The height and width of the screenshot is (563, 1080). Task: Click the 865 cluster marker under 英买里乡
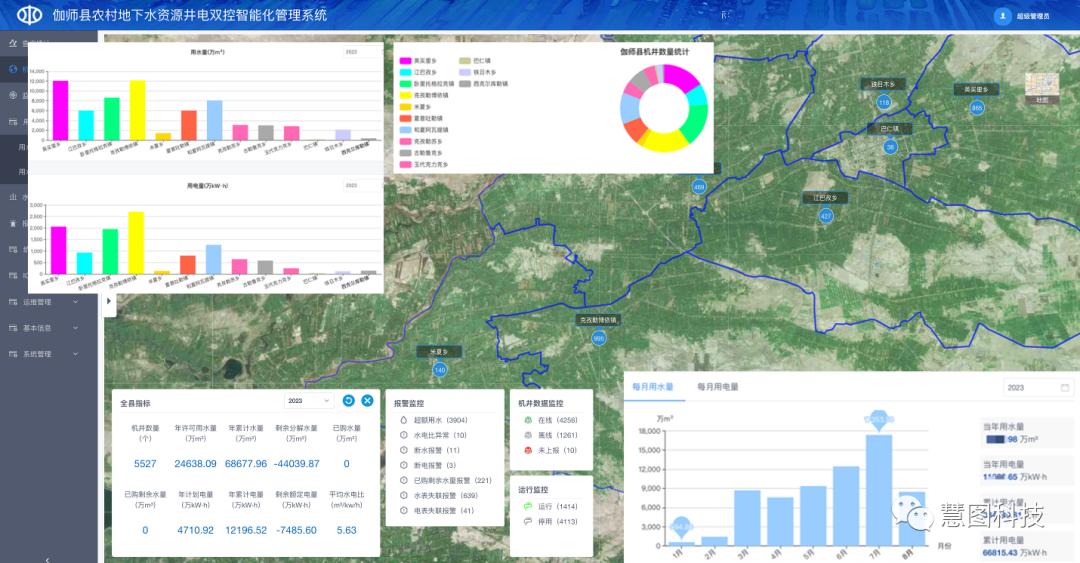(x=977, y=108)
